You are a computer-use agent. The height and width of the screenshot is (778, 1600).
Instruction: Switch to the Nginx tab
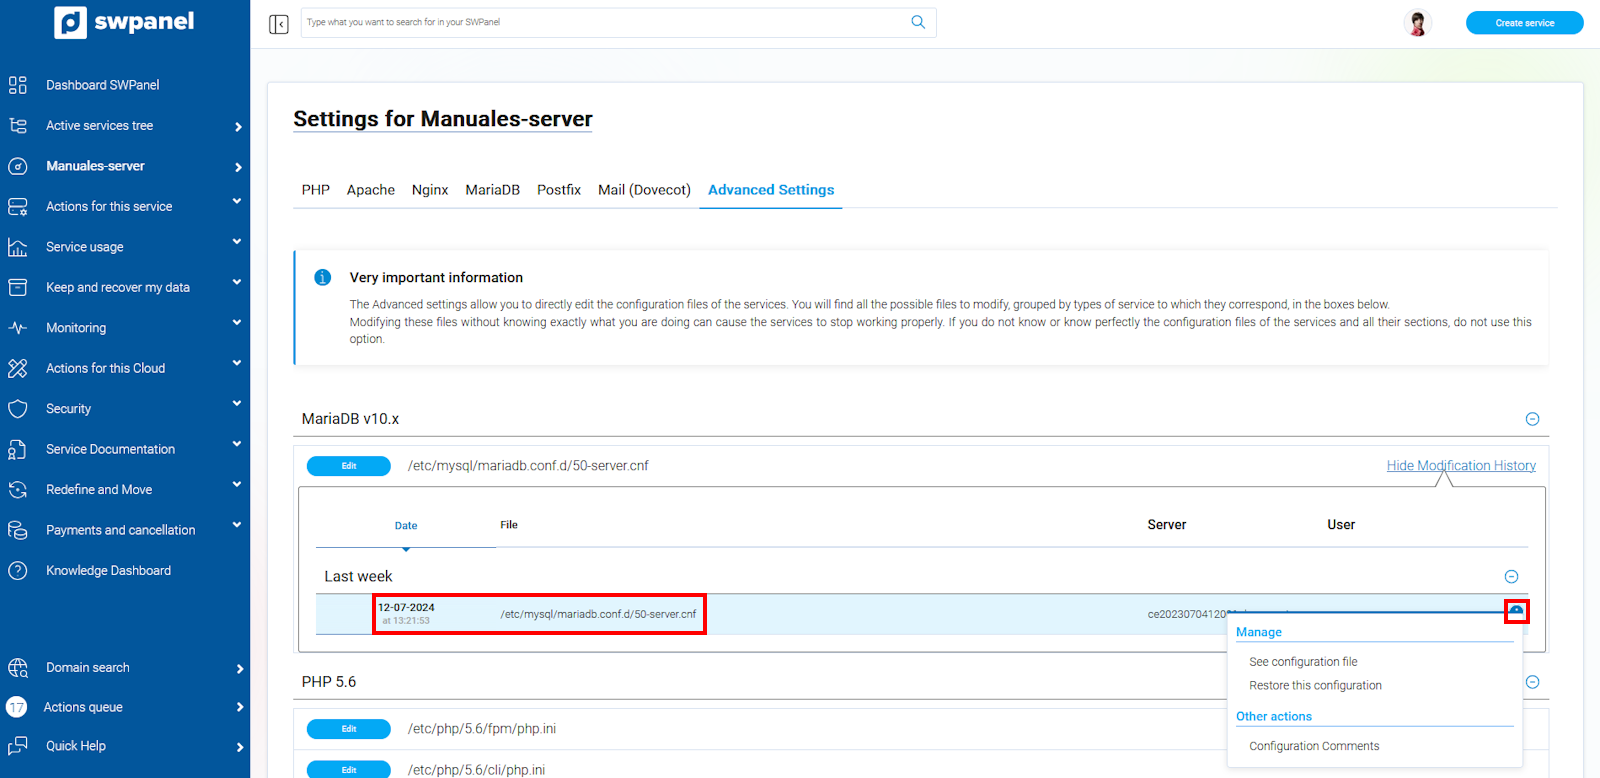tap(429, 190)
